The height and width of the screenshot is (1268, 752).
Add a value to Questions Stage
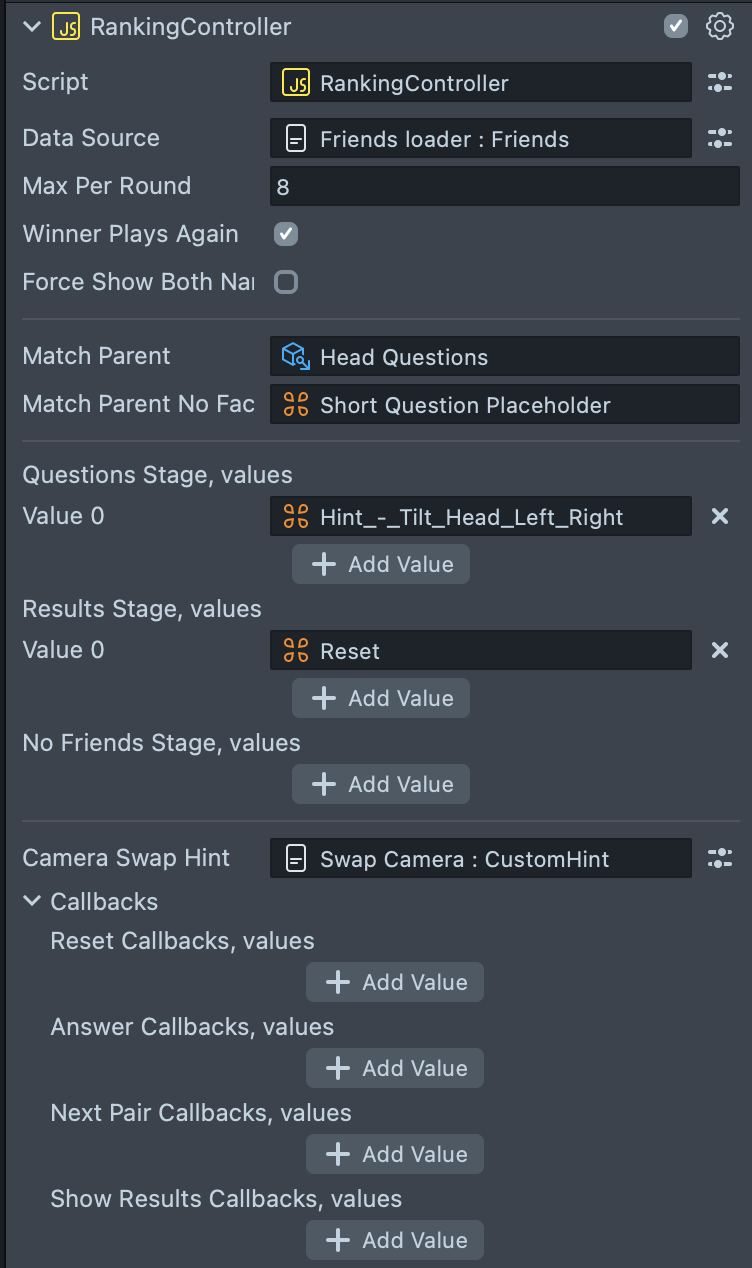(x=381, y=565)
